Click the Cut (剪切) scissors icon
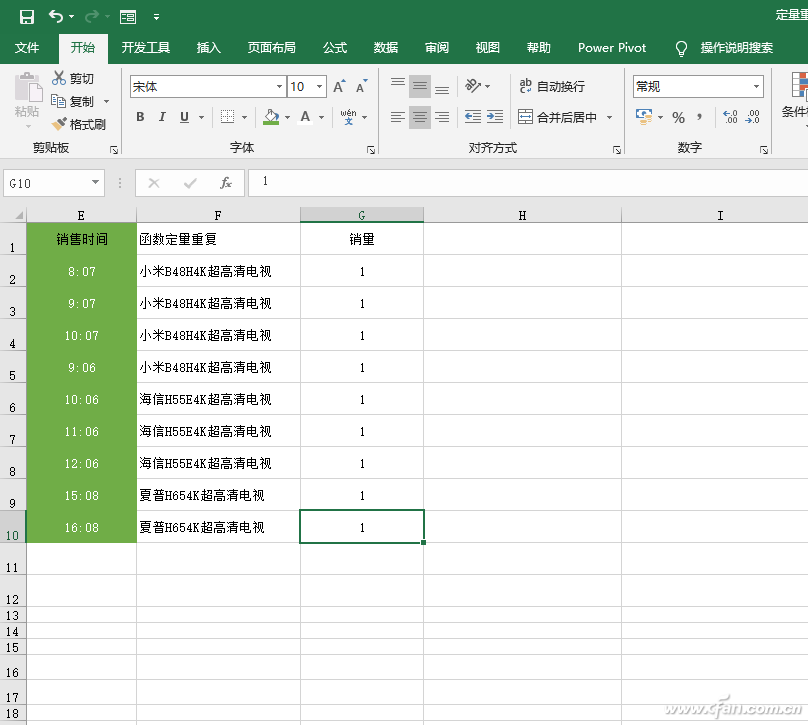808x725 pixels. [x=59, y=78]
